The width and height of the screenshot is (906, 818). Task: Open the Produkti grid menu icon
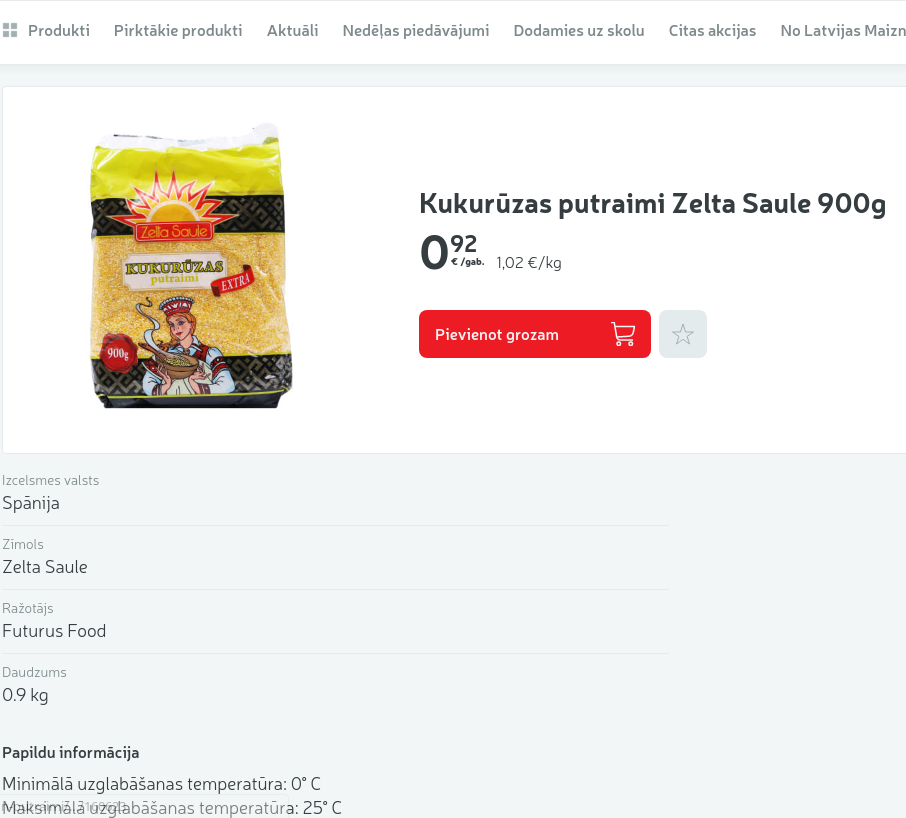point(10,30)
